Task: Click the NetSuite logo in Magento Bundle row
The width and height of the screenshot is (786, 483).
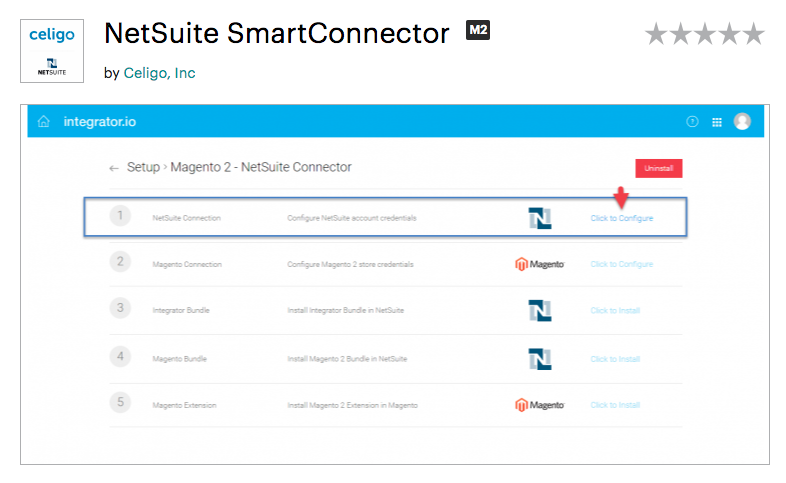Action: [540, 359]
